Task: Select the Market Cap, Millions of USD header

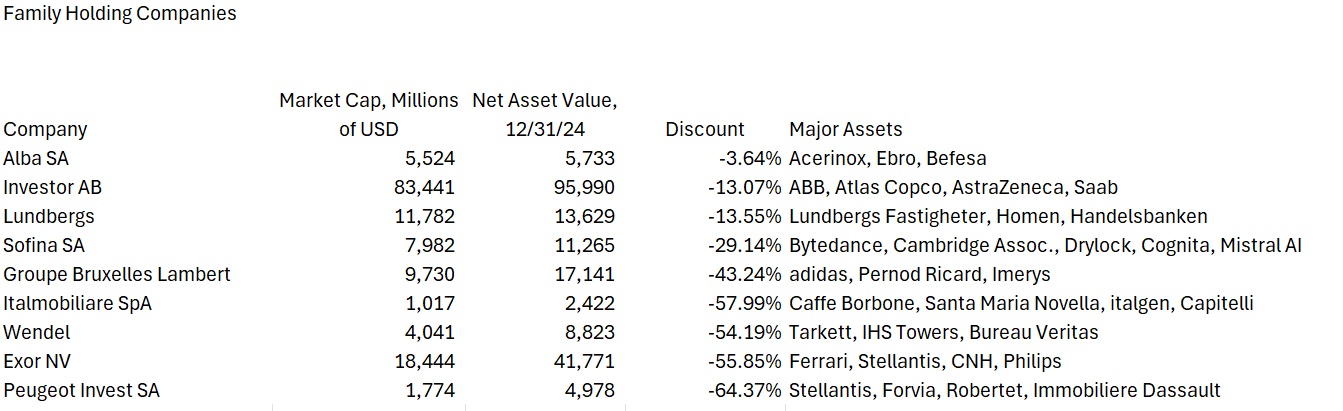Action: coord(369,115)
